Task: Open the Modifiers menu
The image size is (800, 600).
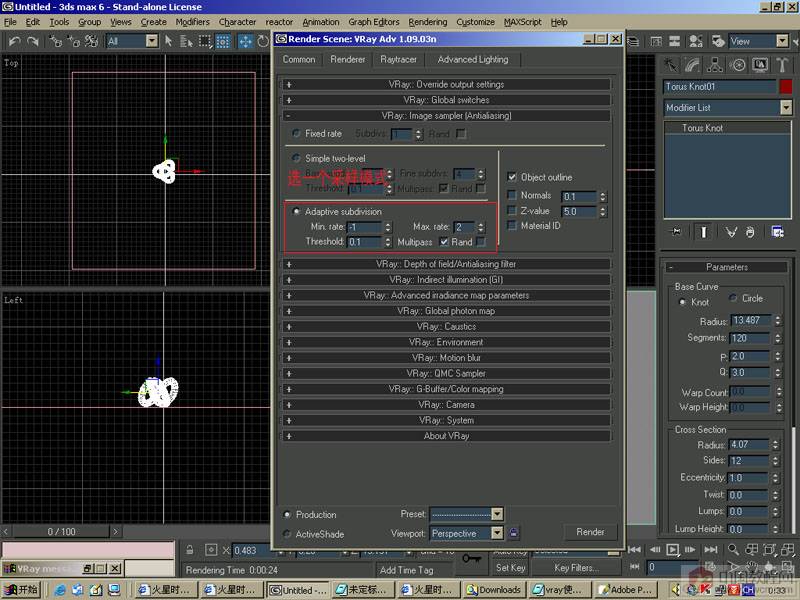Action: (x=192, y=22)
